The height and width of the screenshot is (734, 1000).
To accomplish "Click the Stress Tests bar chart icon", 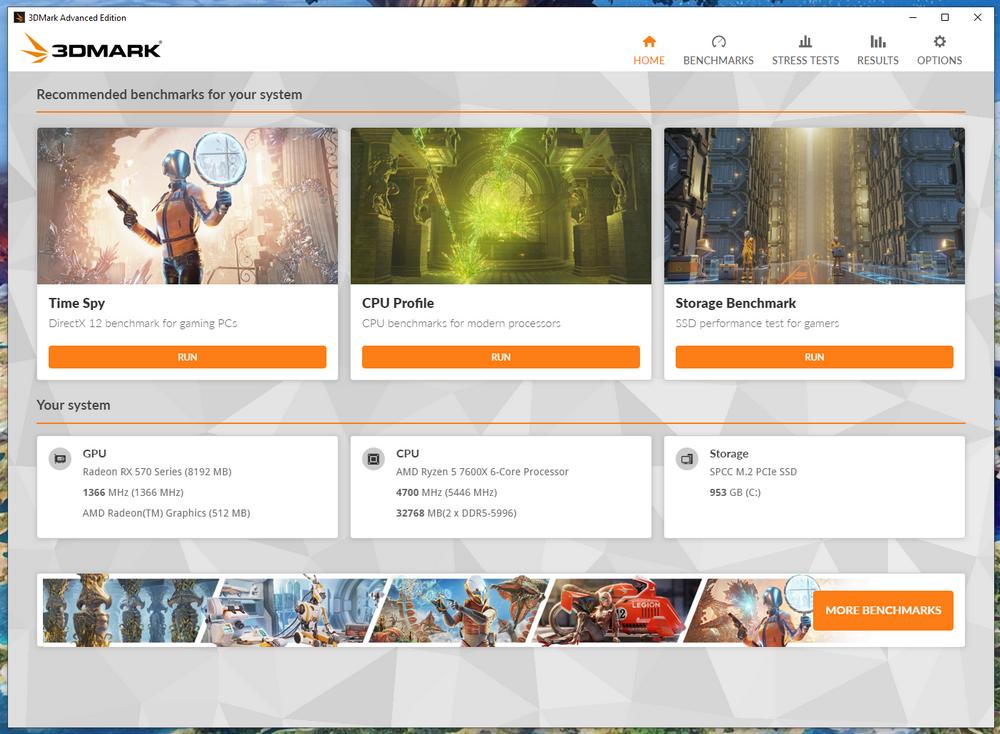I will pyautogui.click(x=805, y=41).
